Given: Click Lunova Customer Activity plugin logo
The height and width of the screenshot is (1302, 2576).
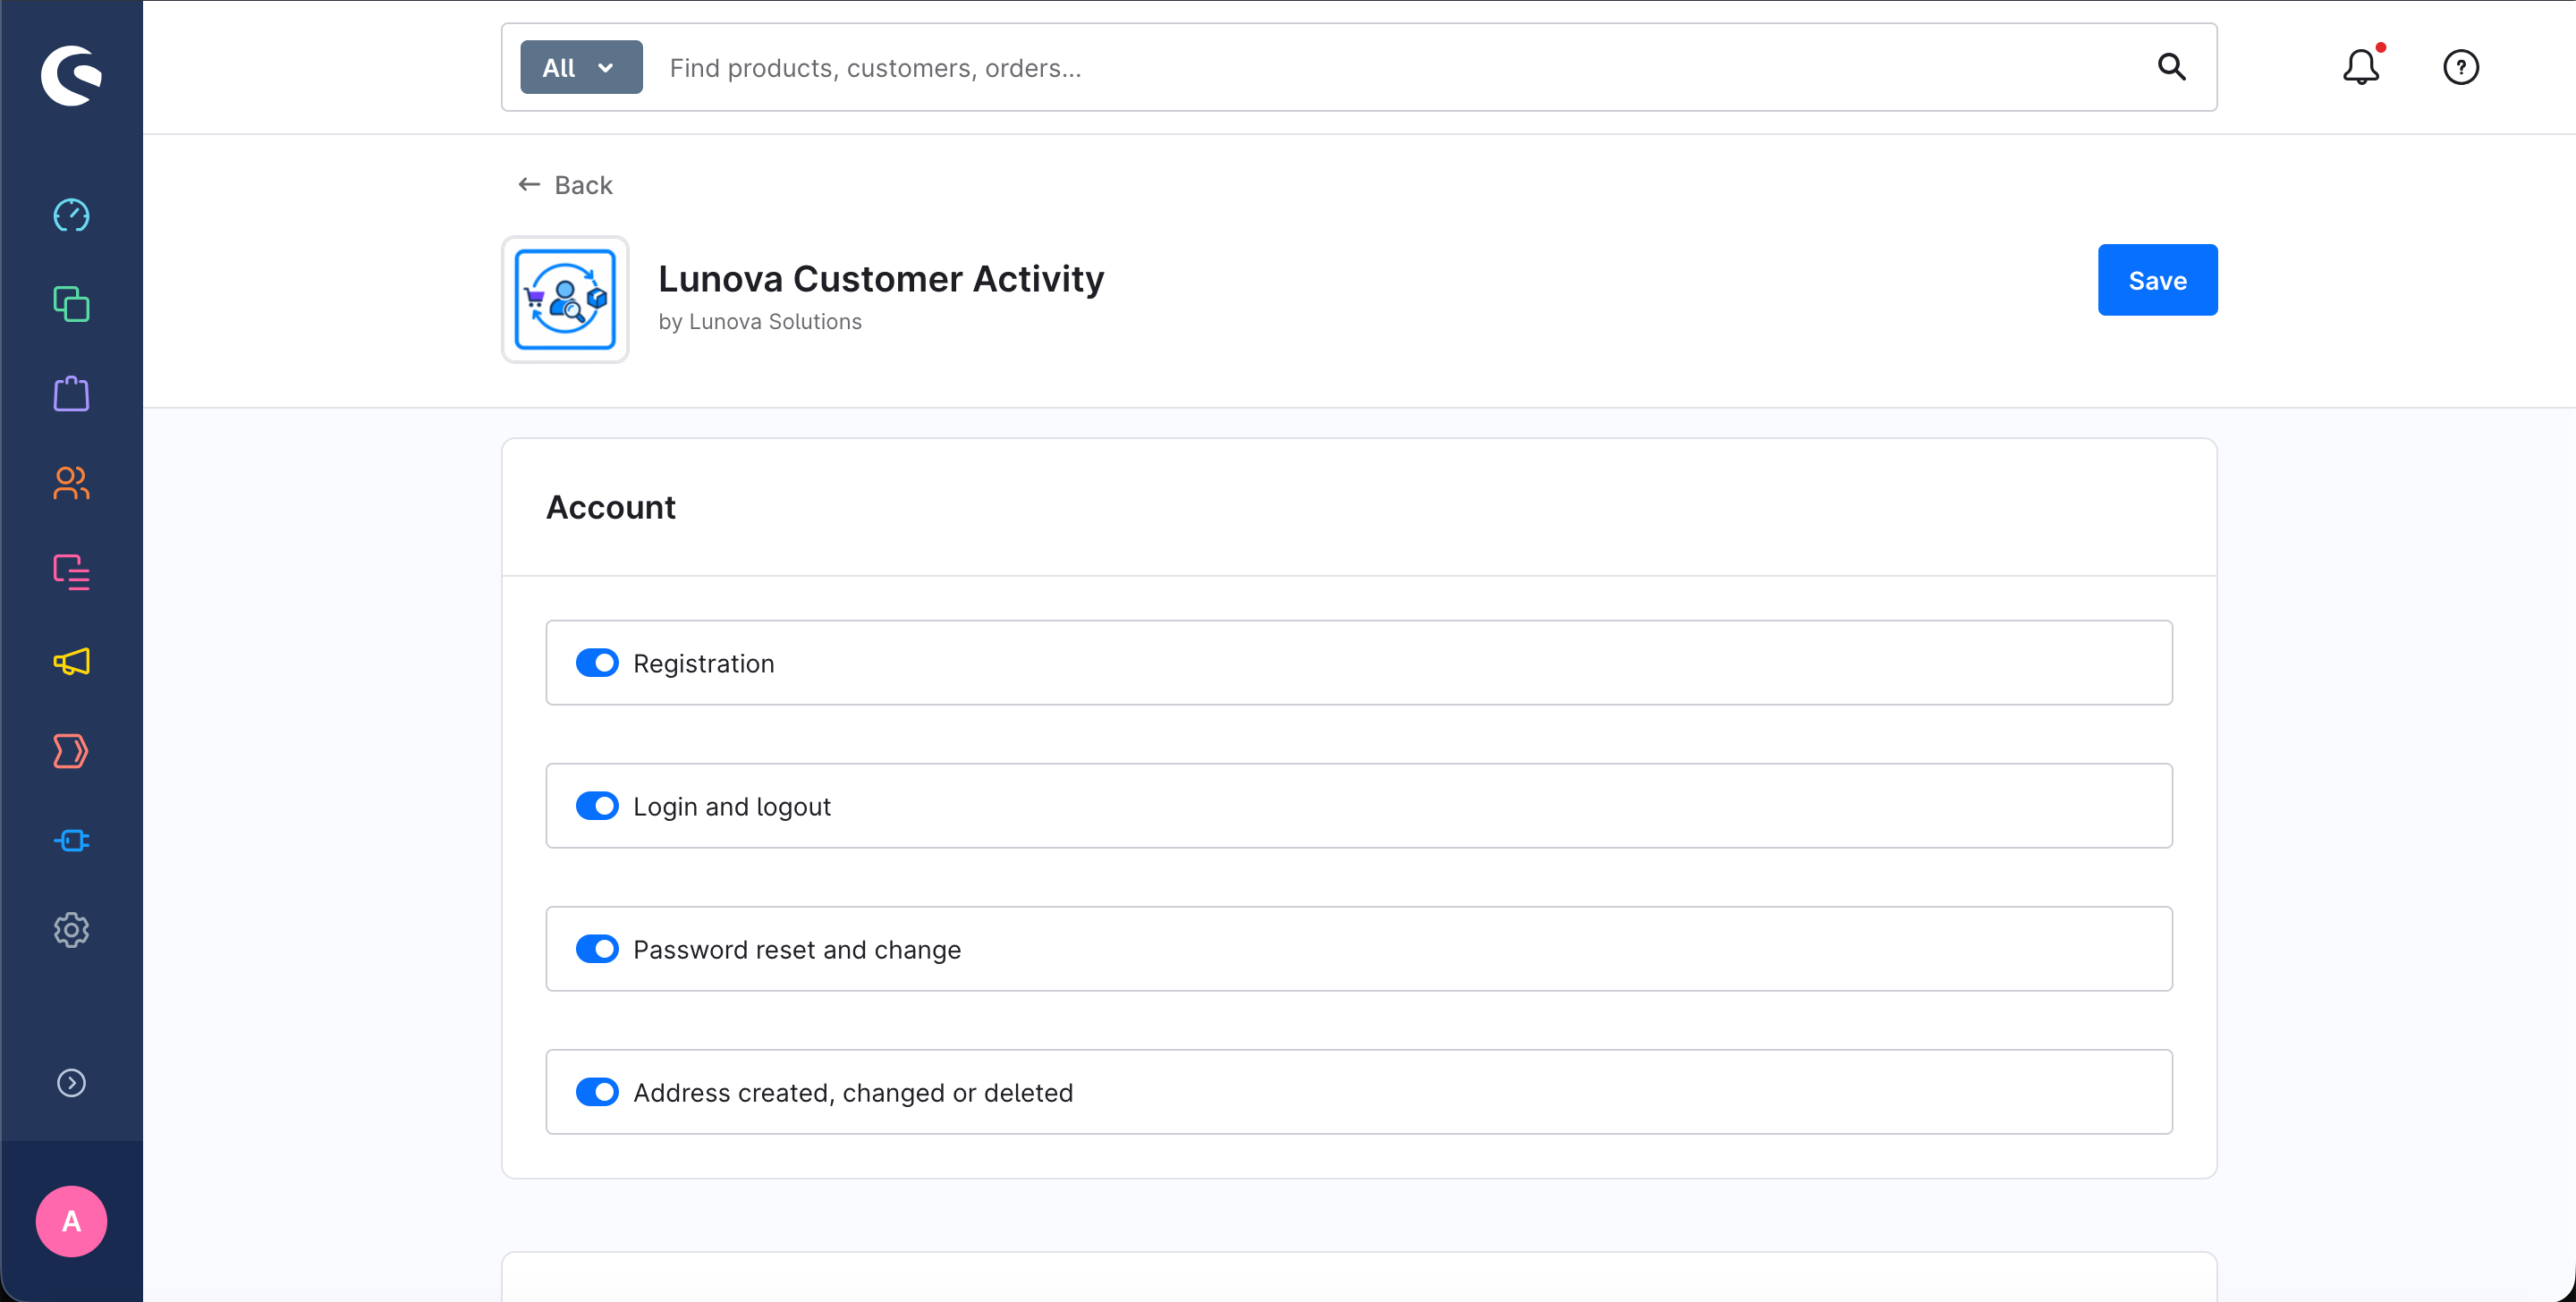Looking at the screenshot, I should pyautogui.click(x=565, y=299).
